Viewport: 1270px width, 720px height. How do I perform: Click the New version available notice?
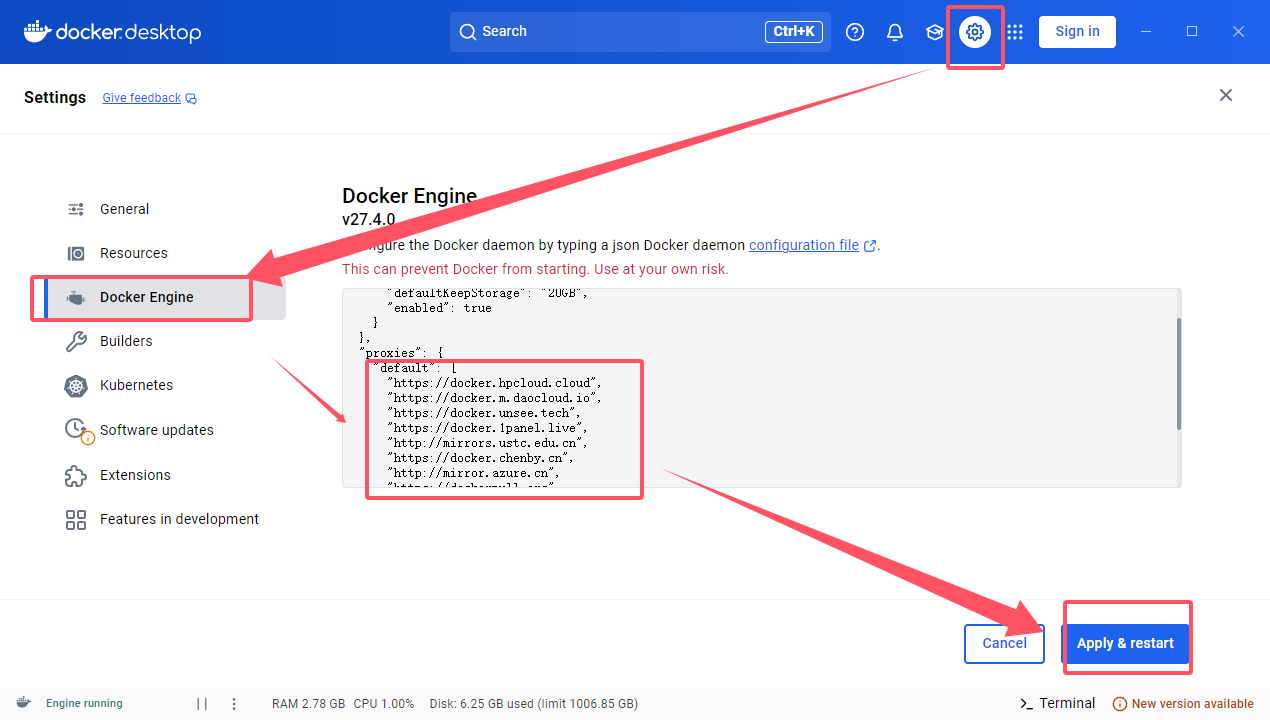click(1183, 703)
